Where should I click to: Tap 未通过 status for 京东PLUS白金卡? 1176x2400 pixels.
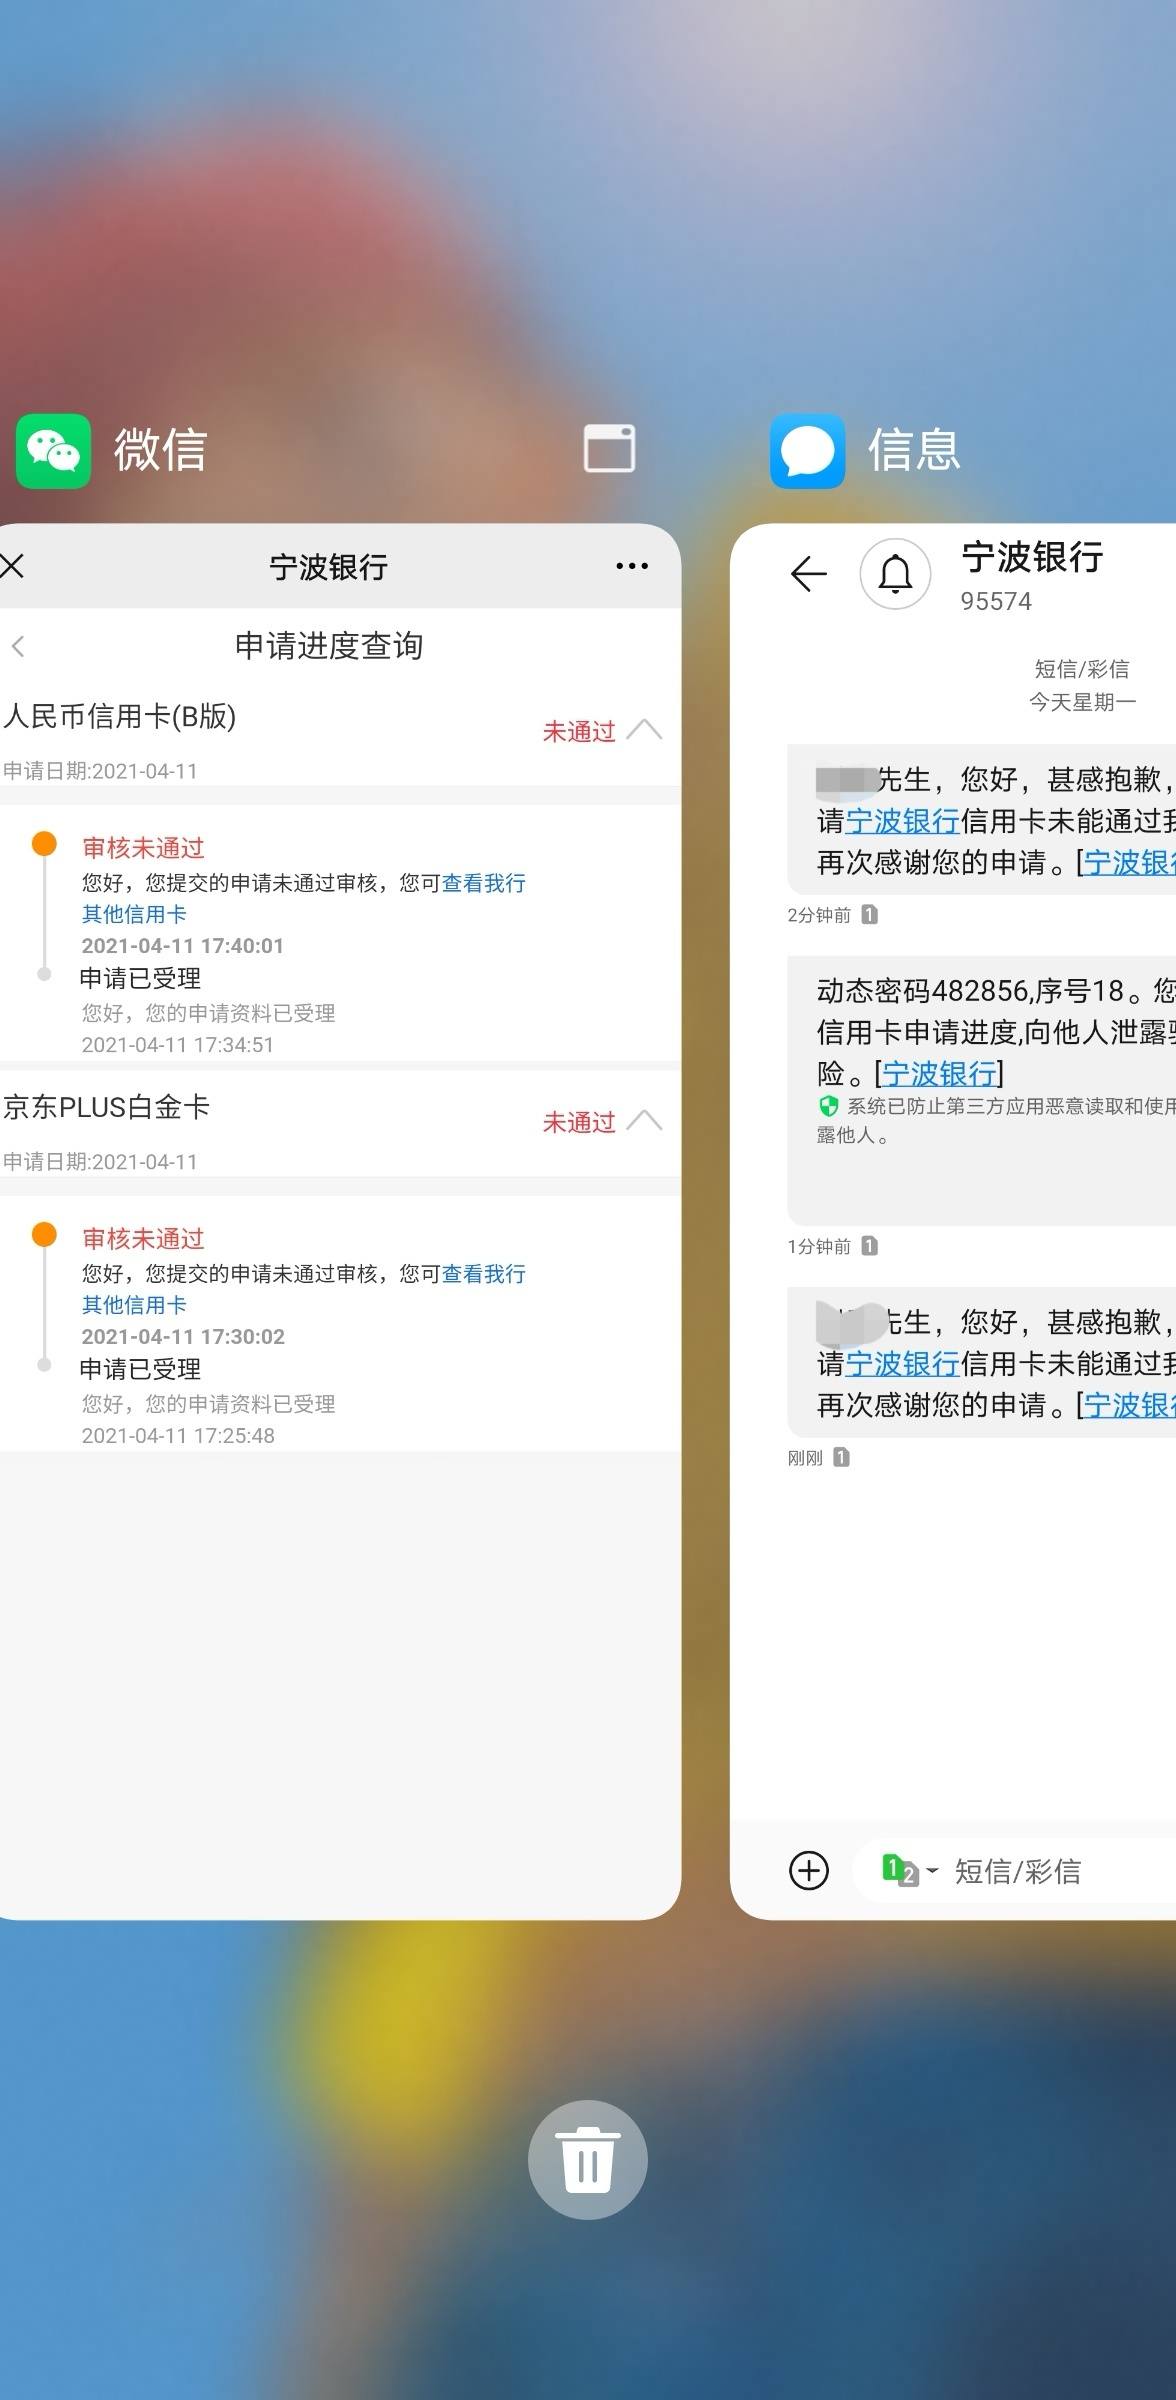pyautogui.click(x=579, y=1122)
